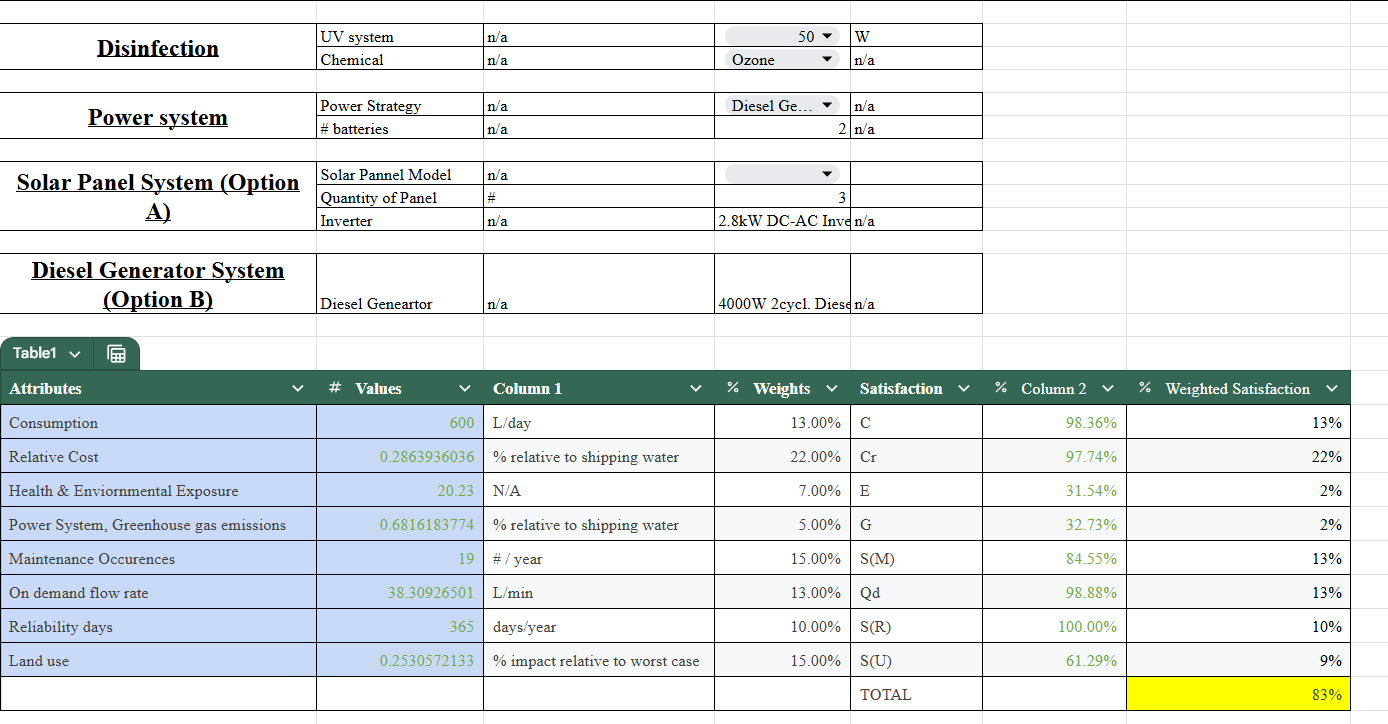Select the Quantity of Panel value cell
1388x724 pixels.
[x=782, y=197]
